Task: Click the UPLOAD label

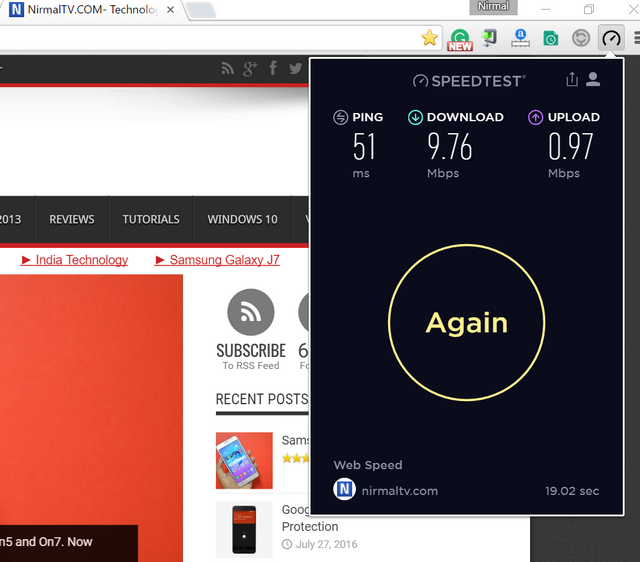Action: [x=573, y=117]
